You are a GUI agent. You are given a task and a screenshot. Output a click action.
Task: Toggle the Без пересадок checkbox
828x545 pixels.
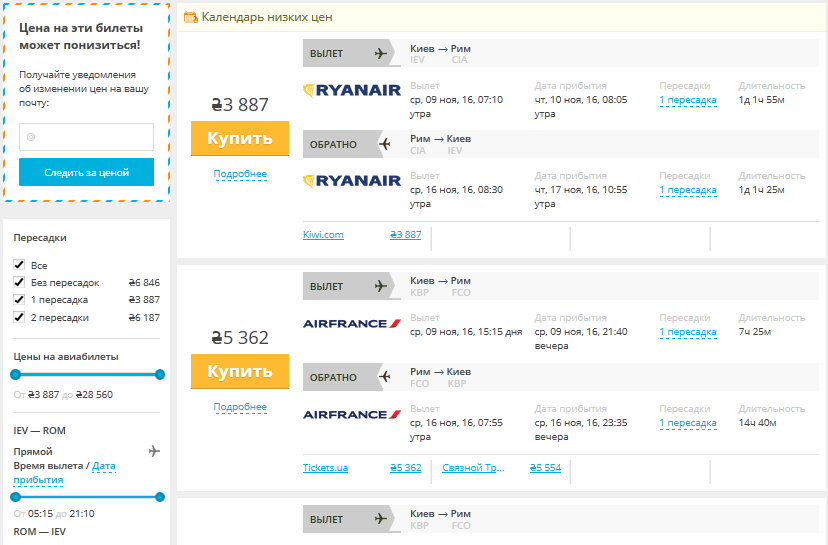[19, 282]
